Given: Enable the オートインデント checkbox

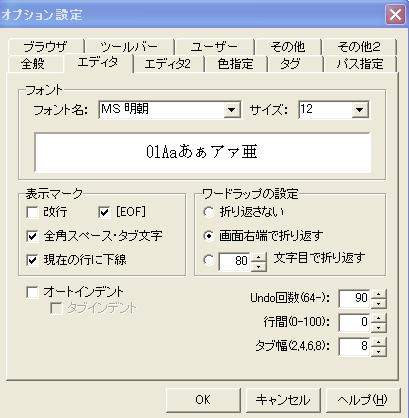Looking at the screenshot, I should 32,292.
